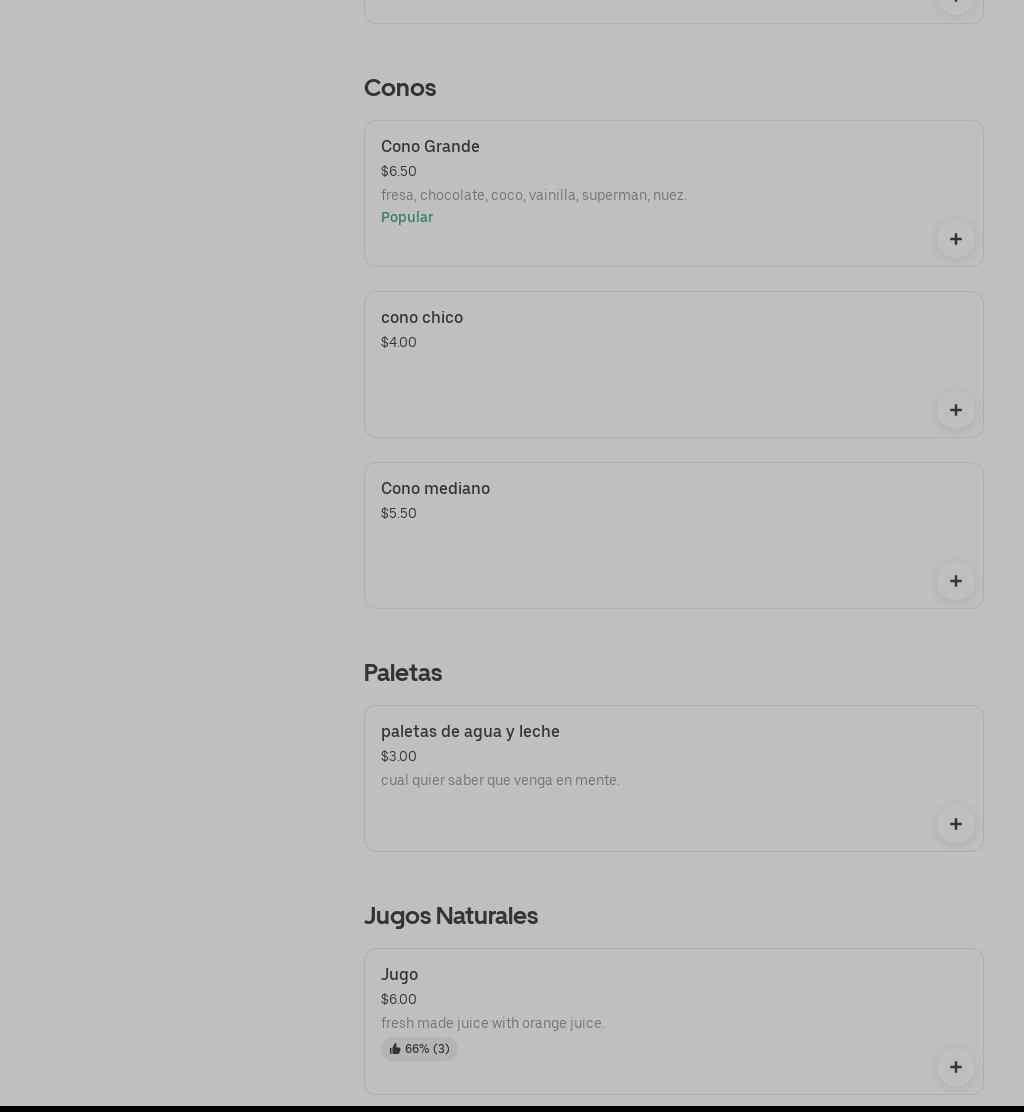1024x1112 pixels.
Task: Click the Cono Grande flavors description
Action: [x=533, y=195]
